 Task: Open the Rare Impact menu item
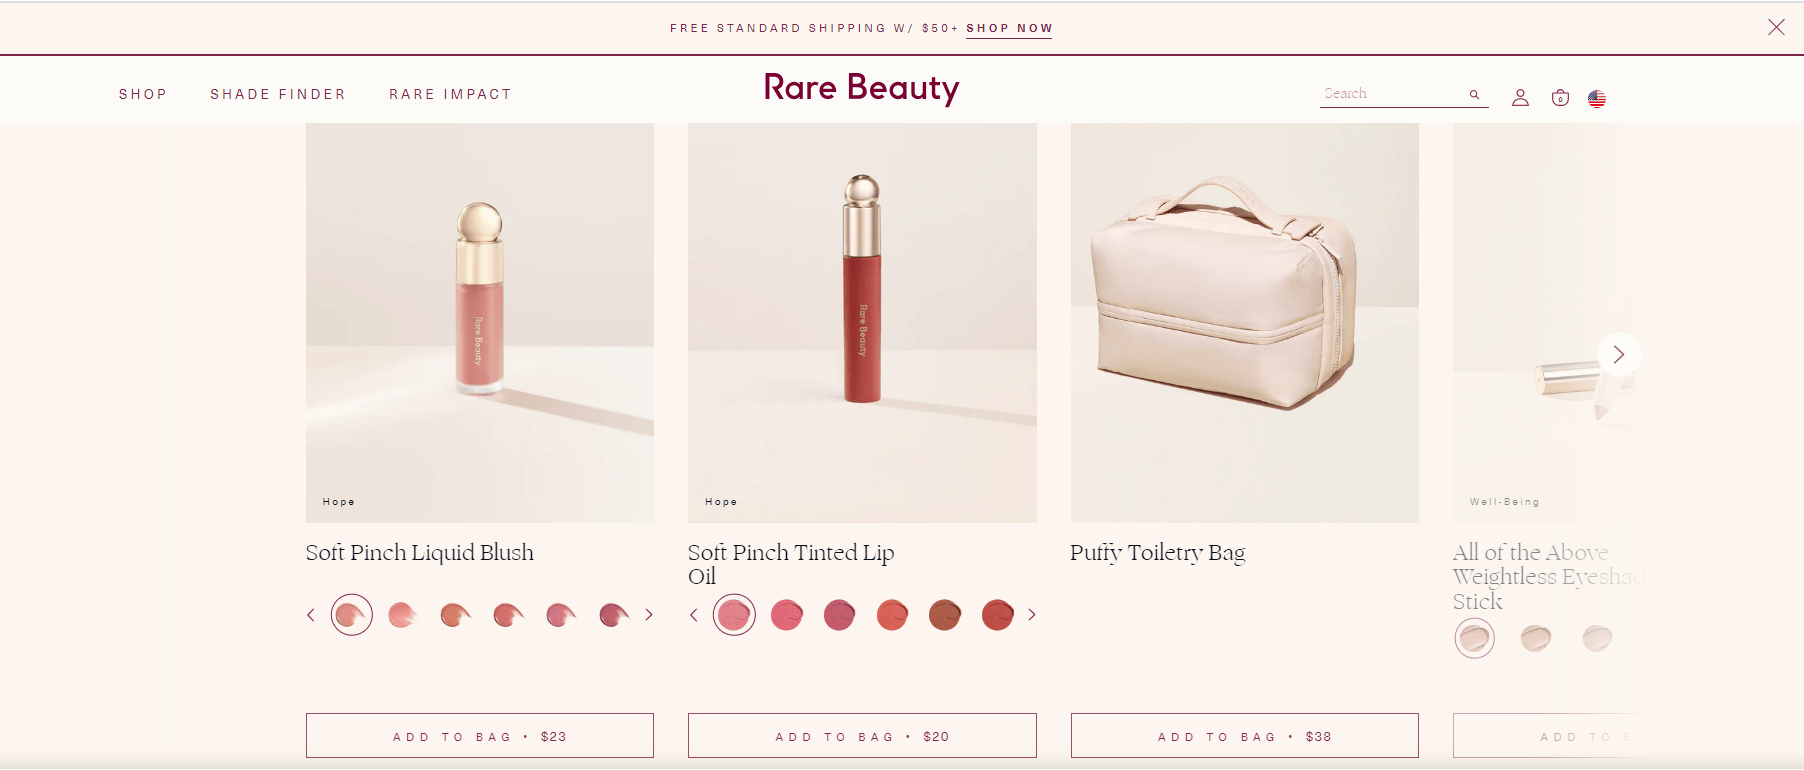coord(451,94)
